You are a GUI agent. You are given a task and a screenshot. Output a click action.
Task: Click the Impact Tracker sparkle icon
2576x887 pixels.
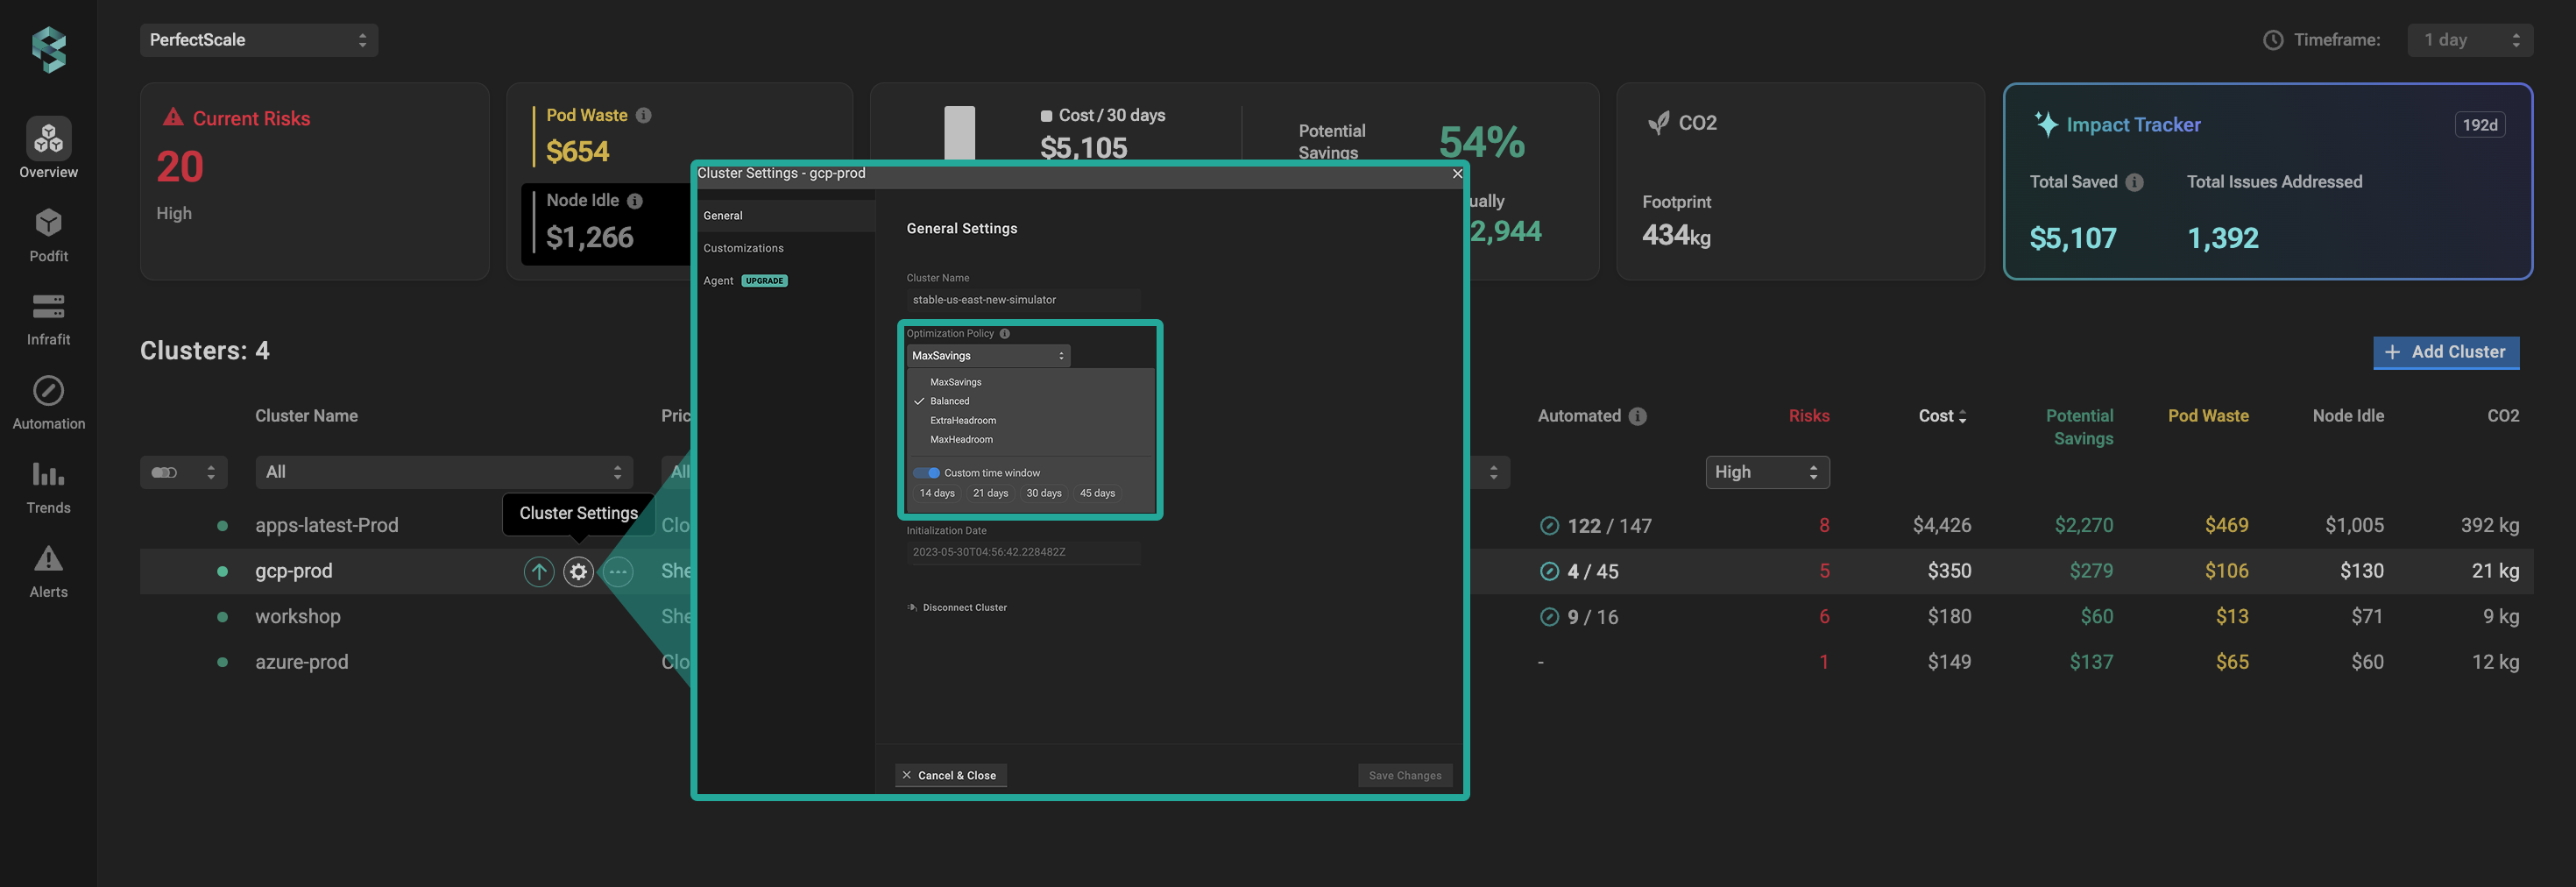pyautogui.click(x=2046, y=124)
